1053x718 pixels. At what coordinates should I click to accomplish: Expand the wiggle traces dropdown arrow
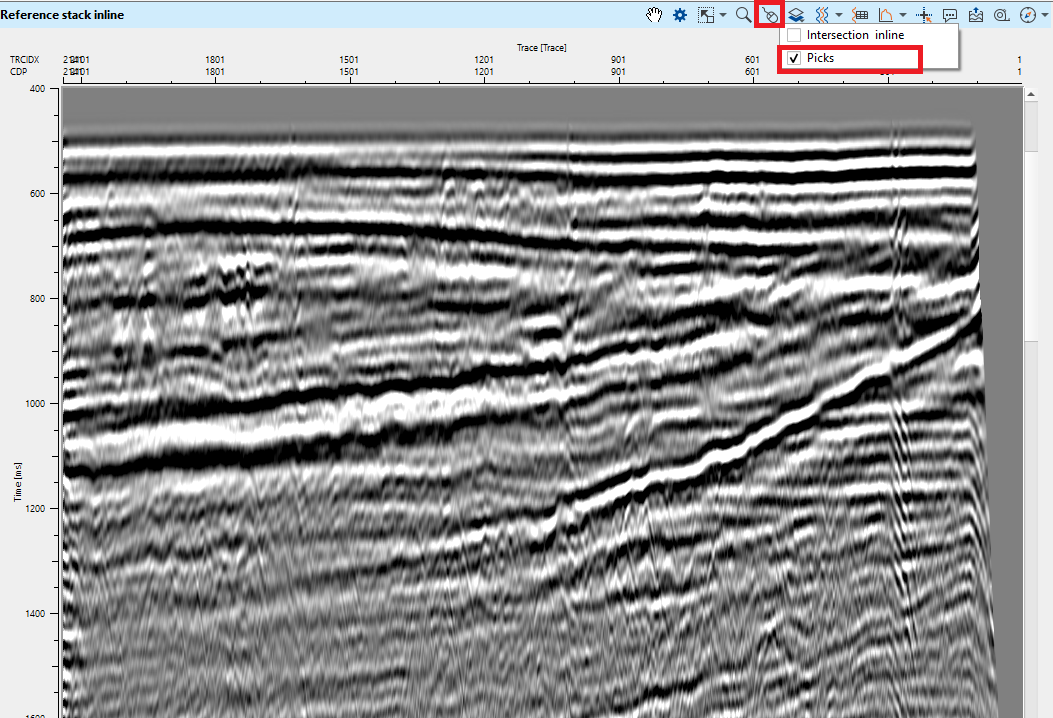tap(838, 15)
